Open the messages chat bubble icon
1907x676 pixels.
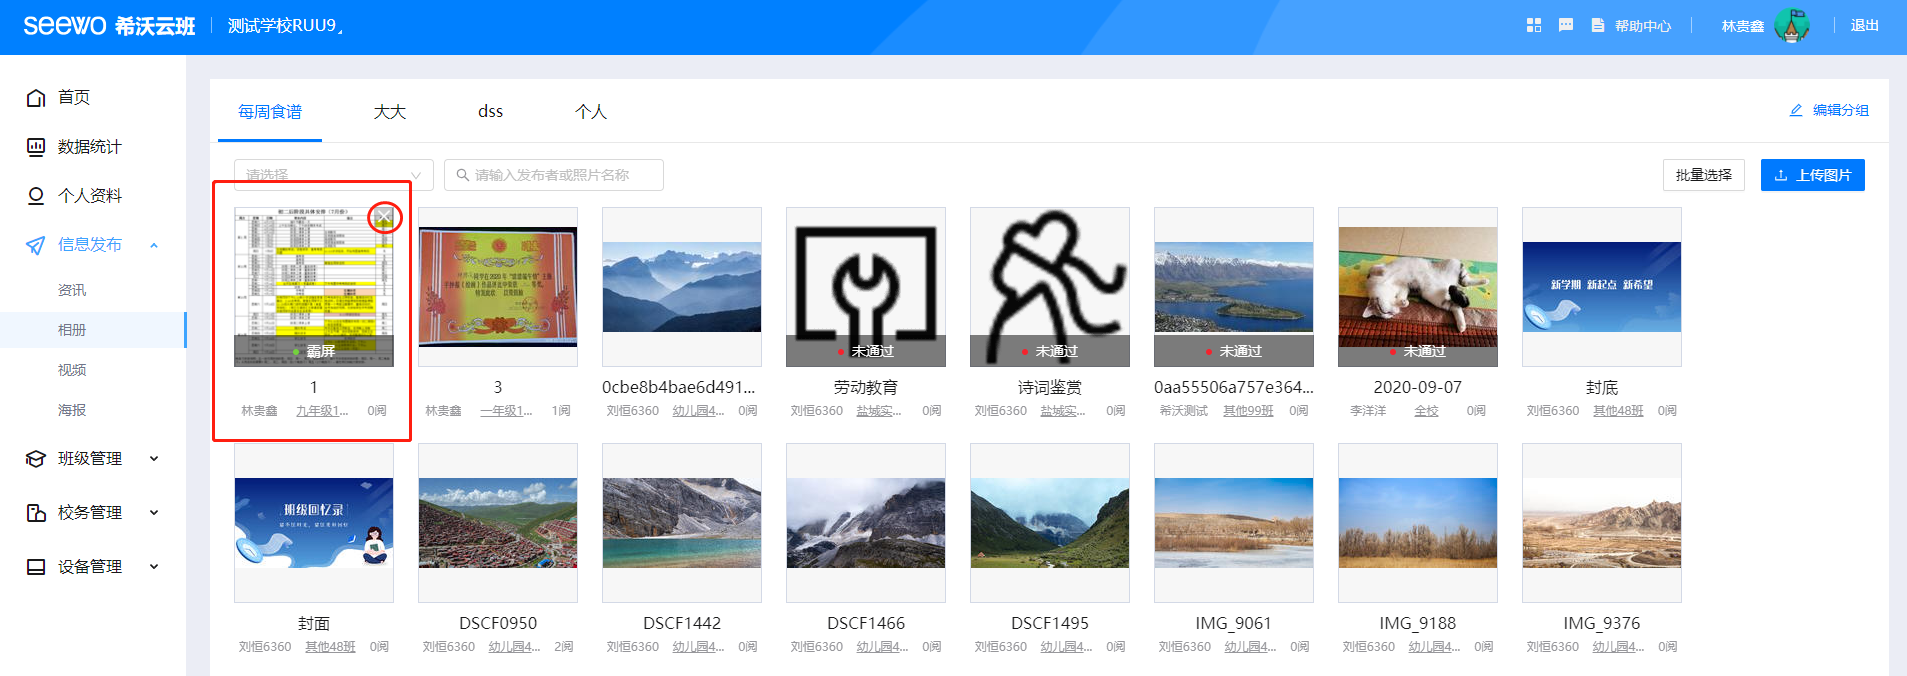click(1566, 25)
